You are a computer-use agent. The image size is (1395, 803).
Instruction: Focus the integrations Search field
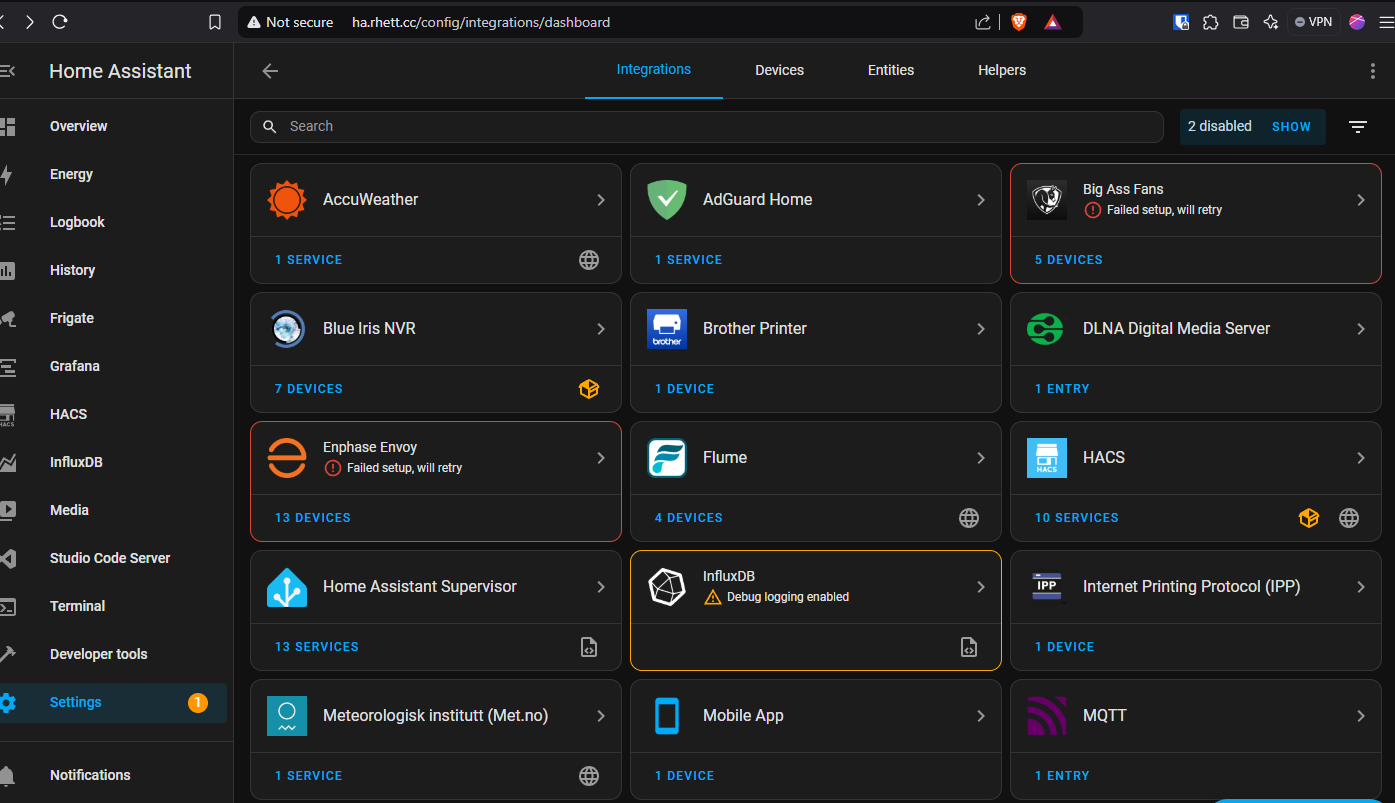tap(707, 127)
